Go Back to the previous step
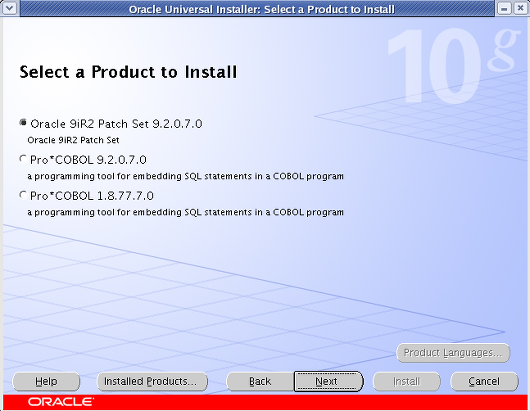Viewport: 530px width, 411px height. coord(260,382)
